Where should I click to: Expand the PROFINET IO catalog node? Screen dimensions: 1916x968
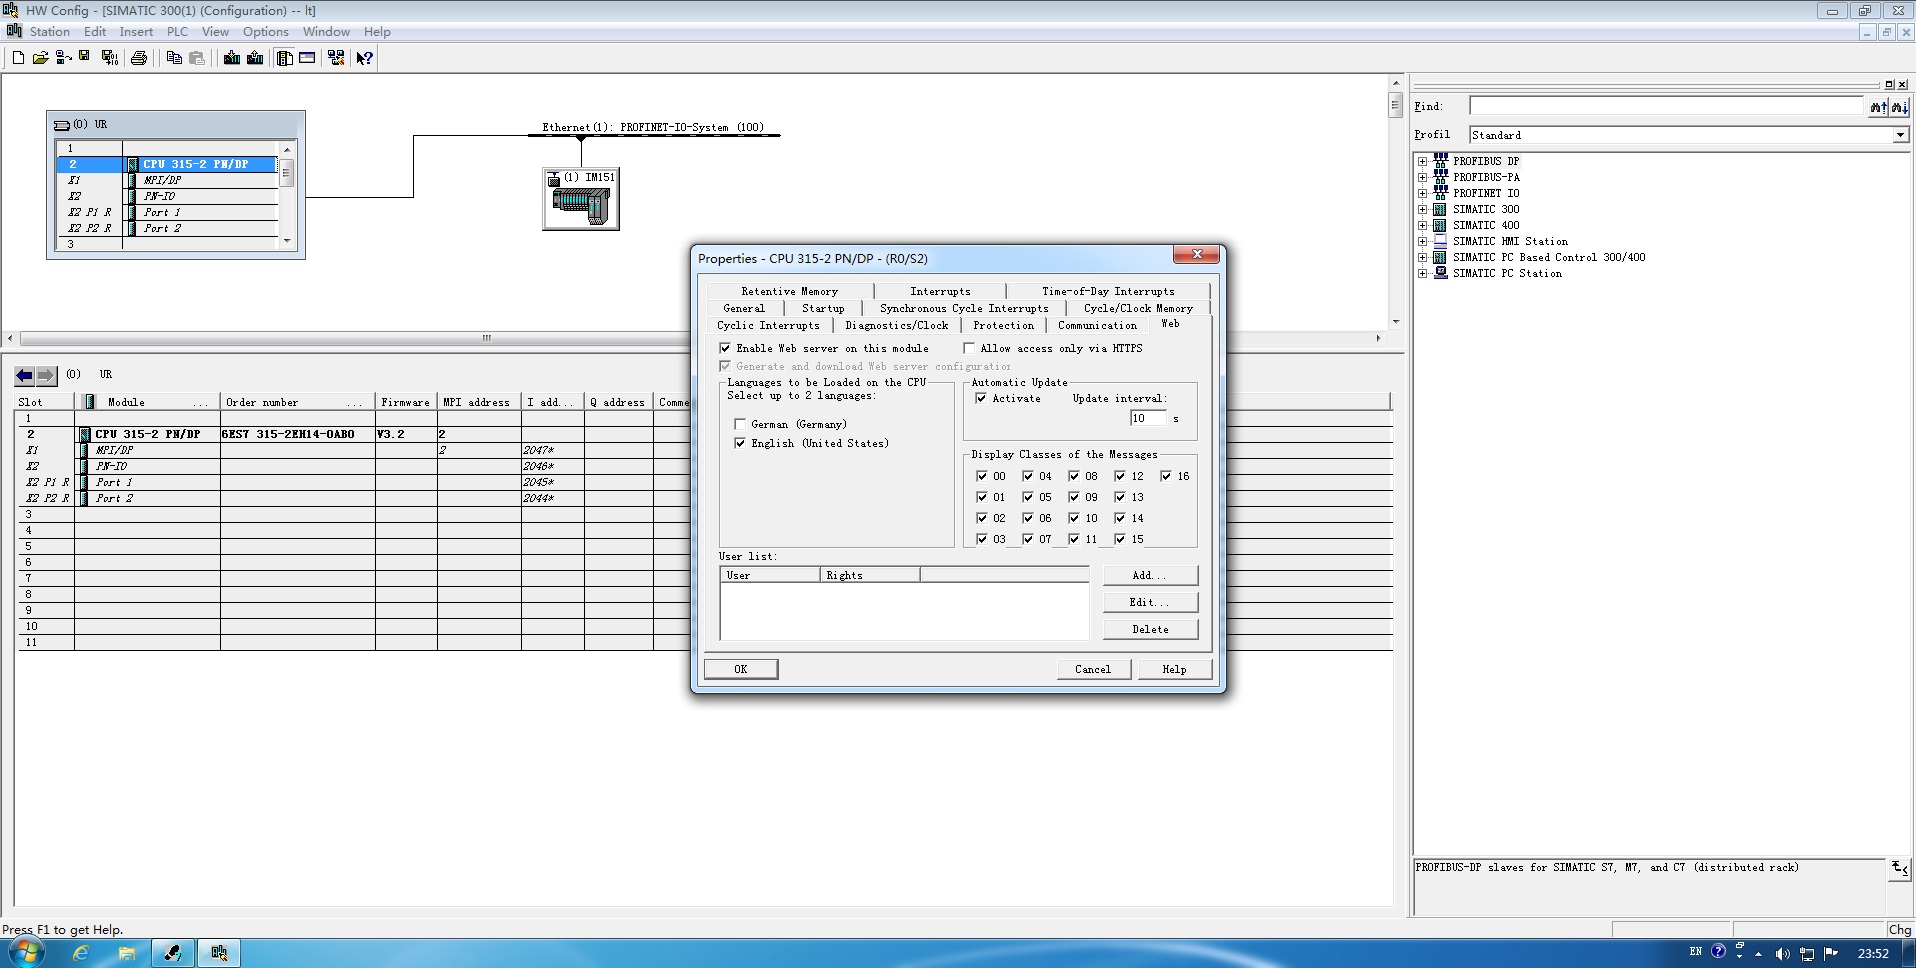(1422, 193)
